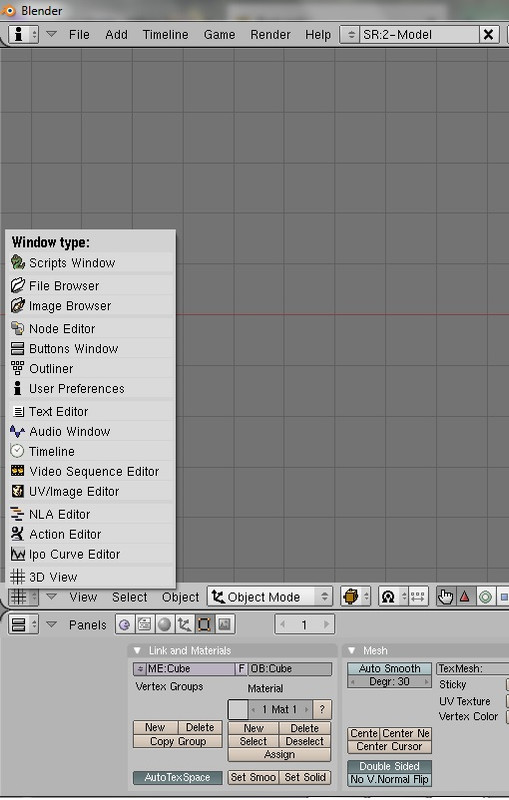Open the Add menu

click(x=116, y=35)
